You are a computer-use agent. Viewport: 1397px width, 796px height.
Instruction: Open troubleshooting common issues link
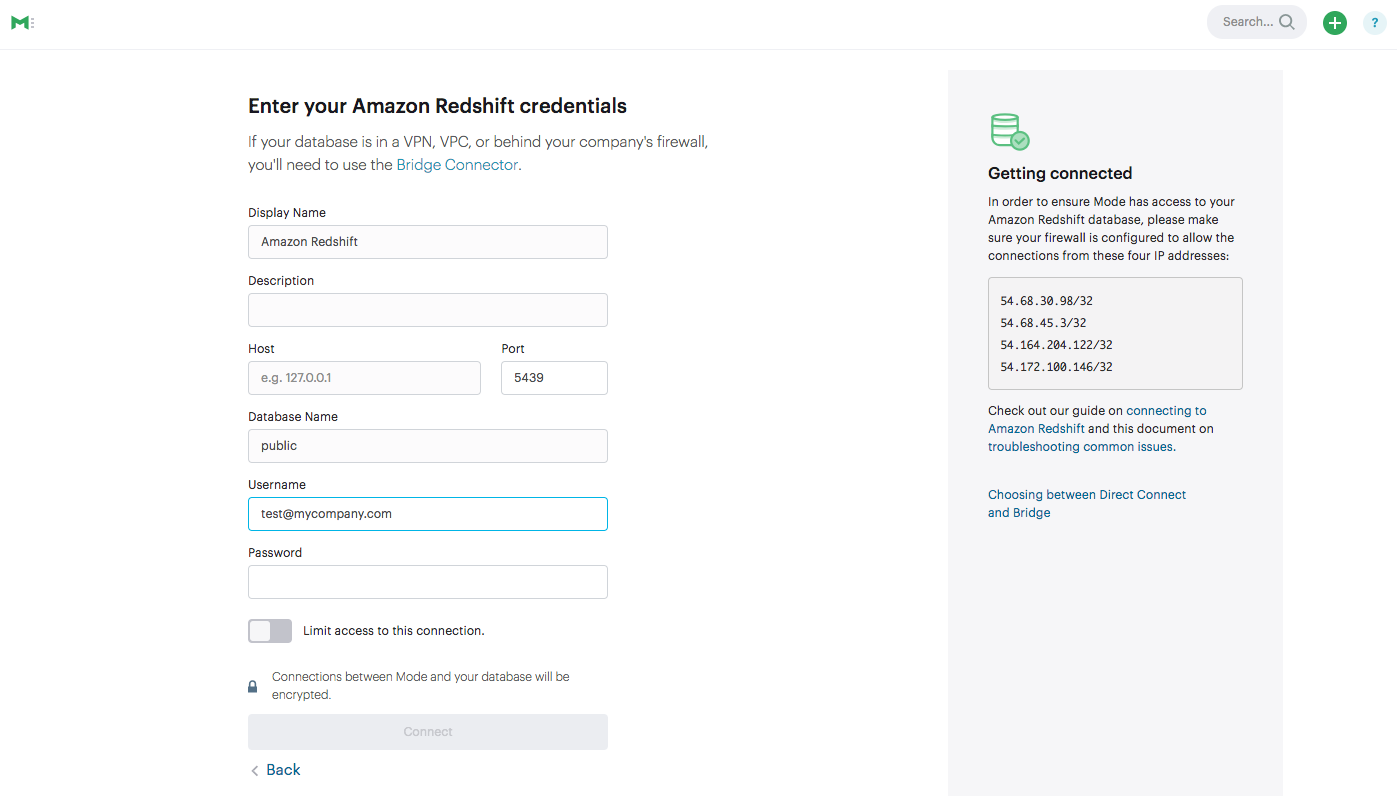[1080, 447]
